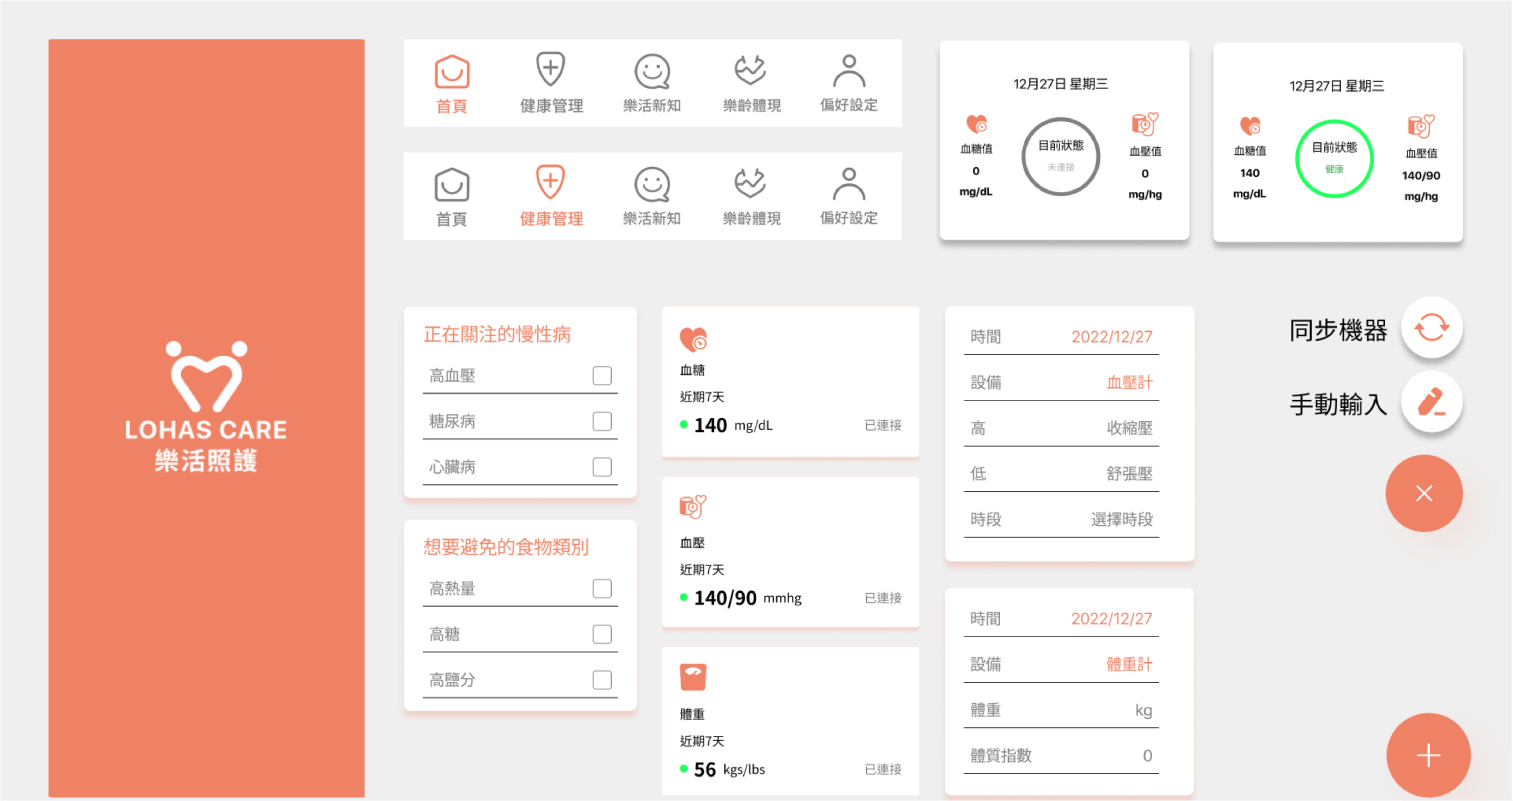1513x801 pixels.
Task: Click the 140/90 mmhg blood pressure reading
Action: (x=748, y=598)
